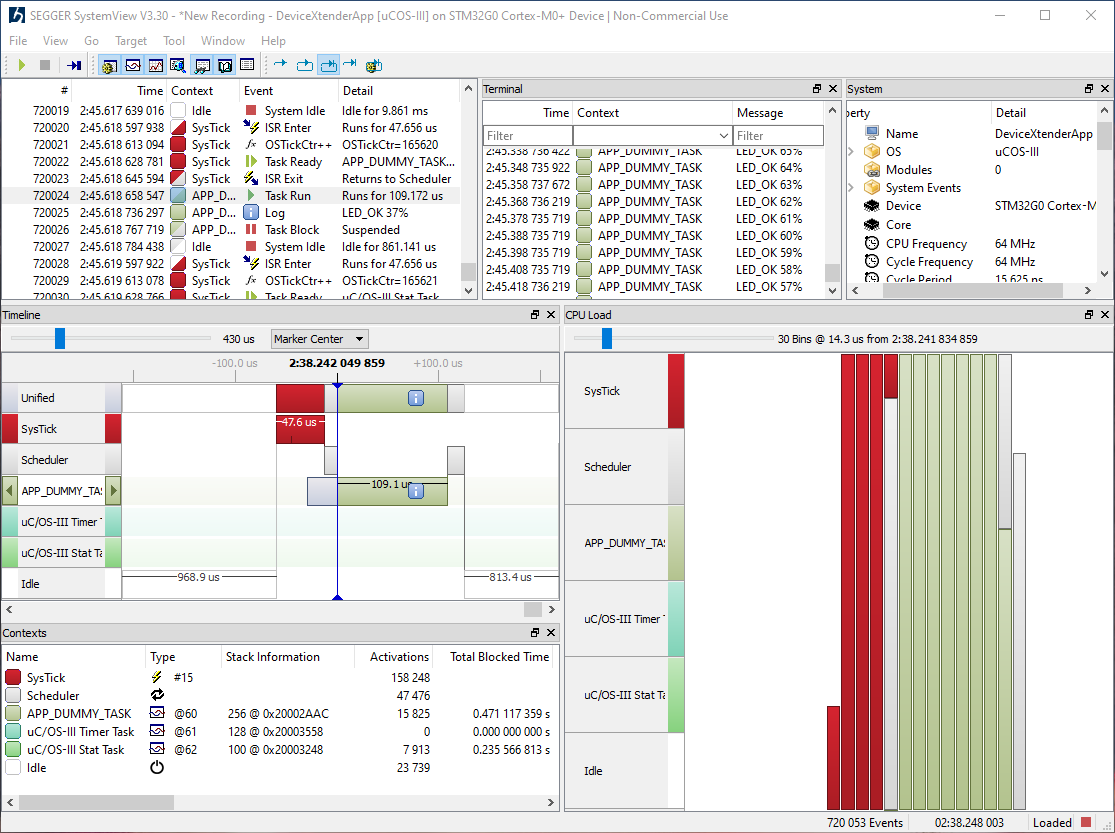
Task: Expand the System Events node
Action: (x=851, y=188)
